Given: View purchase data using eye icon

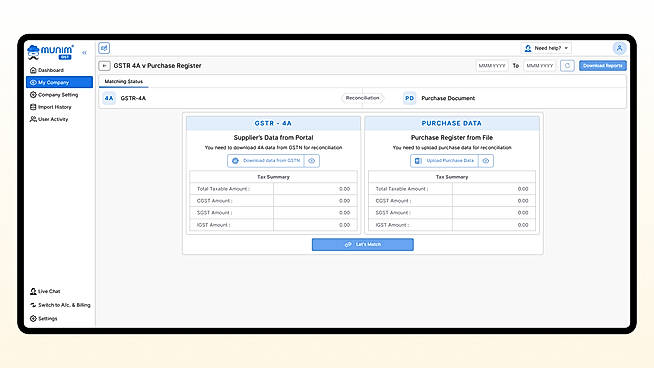Looking at the screenshot, I should pos(486,161).
